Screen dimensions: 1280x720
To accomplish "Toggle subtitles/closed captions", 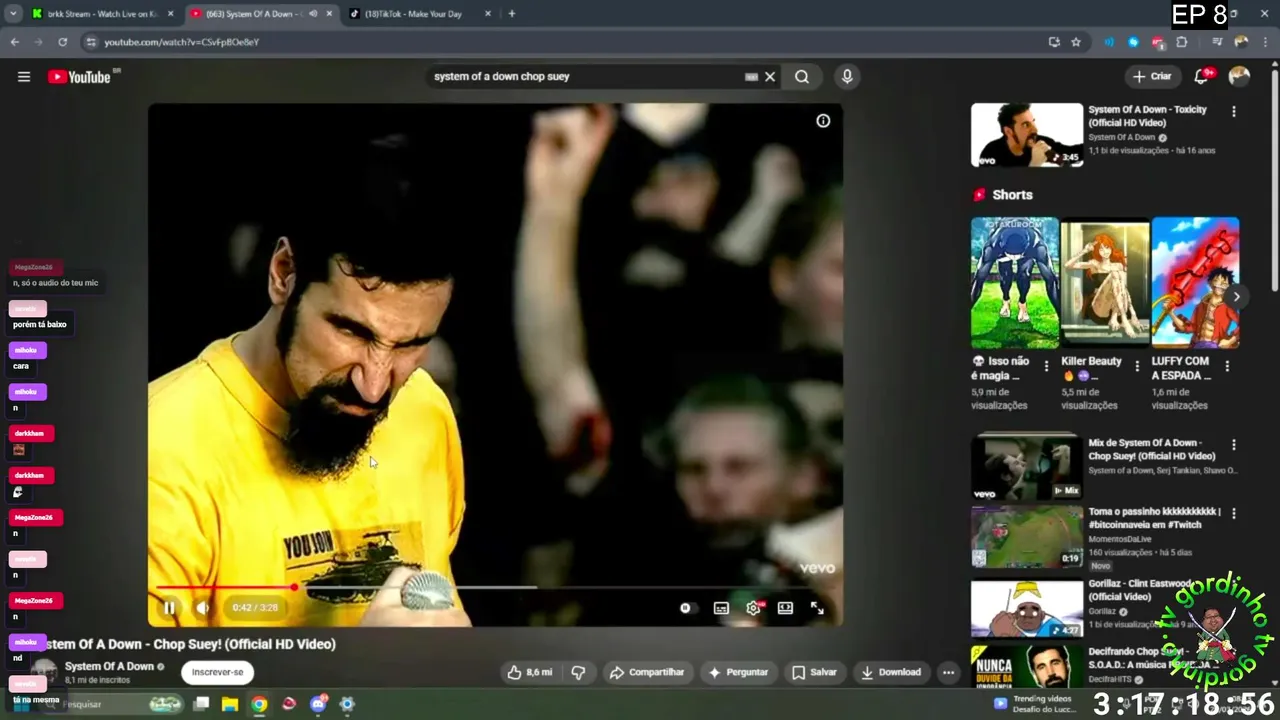I will 721,608.
